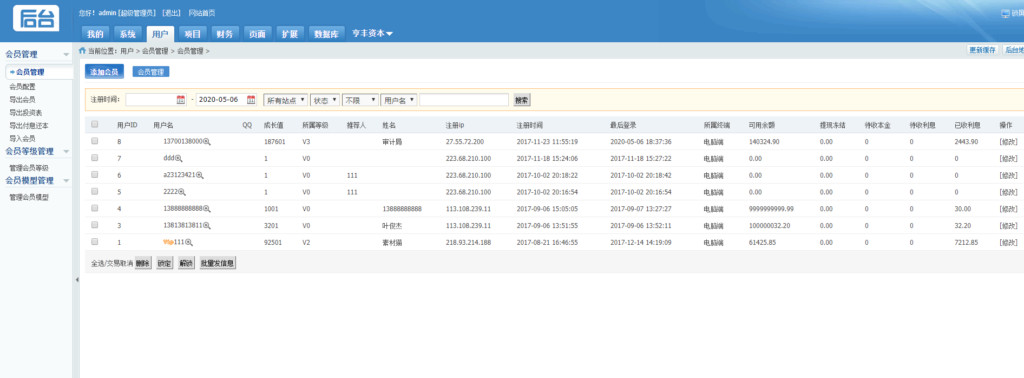Viewport: 1024px width, 378px height.
Task: Open 管理会员模型 in the sidebar
Action: tap(29, 197)
